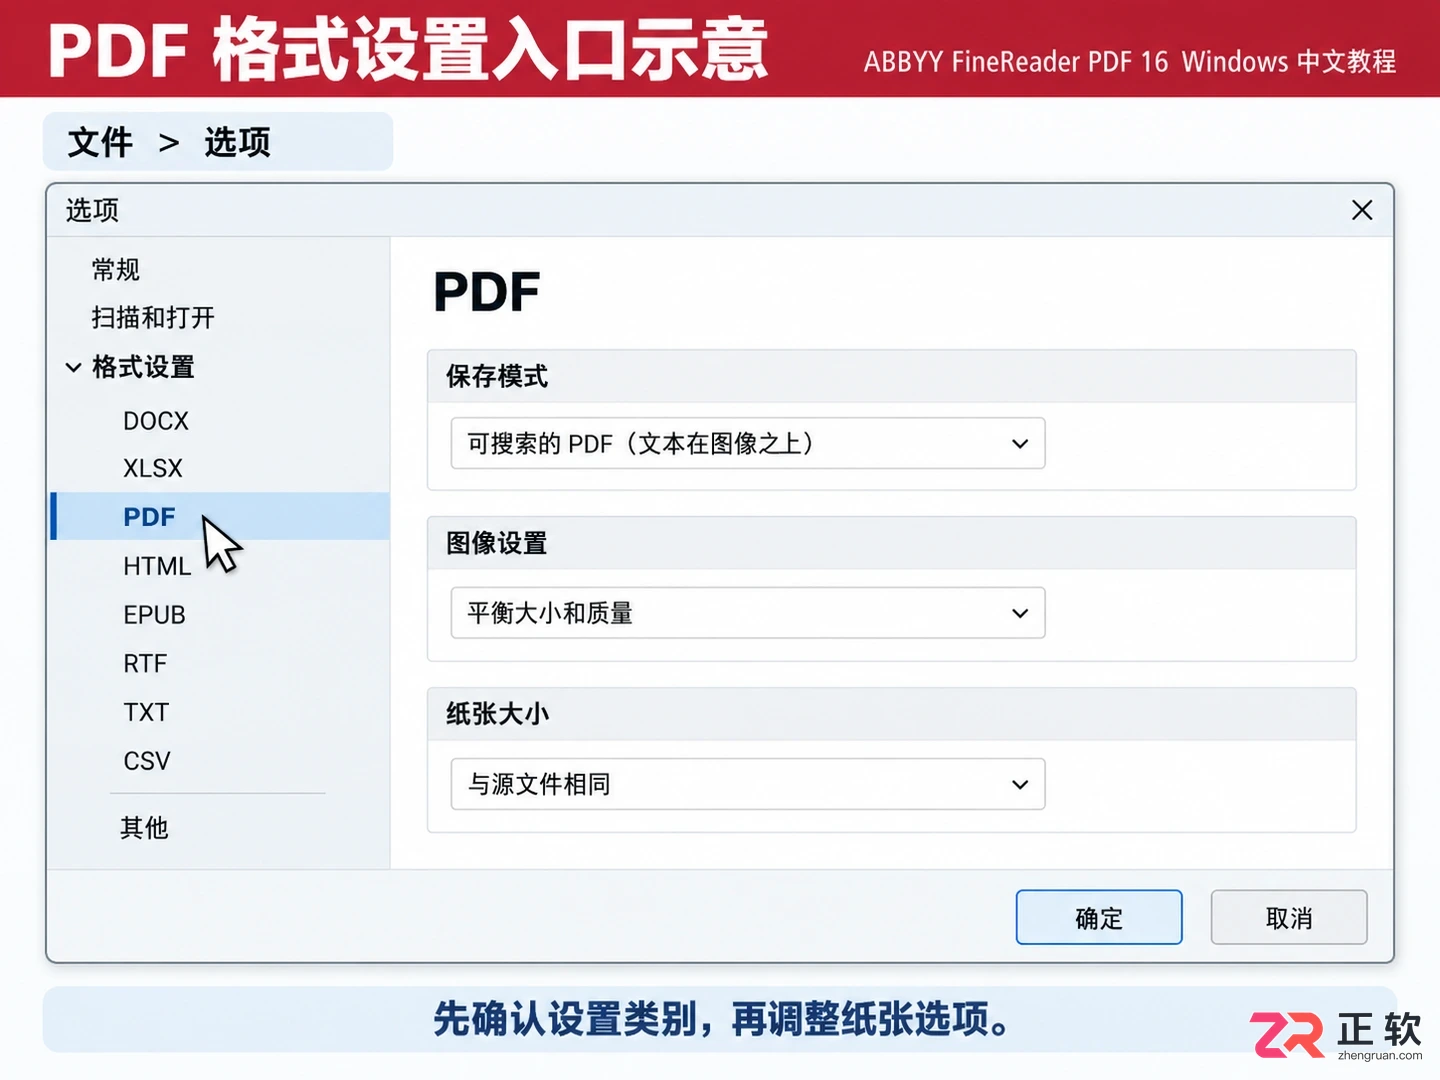Viewport: 1440px width, 1080px height.
Task: Open the EPUB format settings
Action: (x=155, y=615)
